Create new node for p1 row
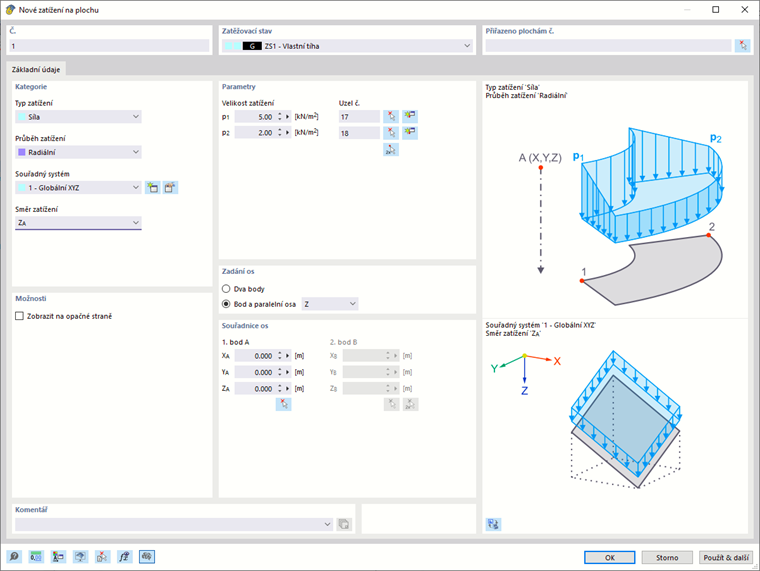760x571 pixels. tap(410, 116)
